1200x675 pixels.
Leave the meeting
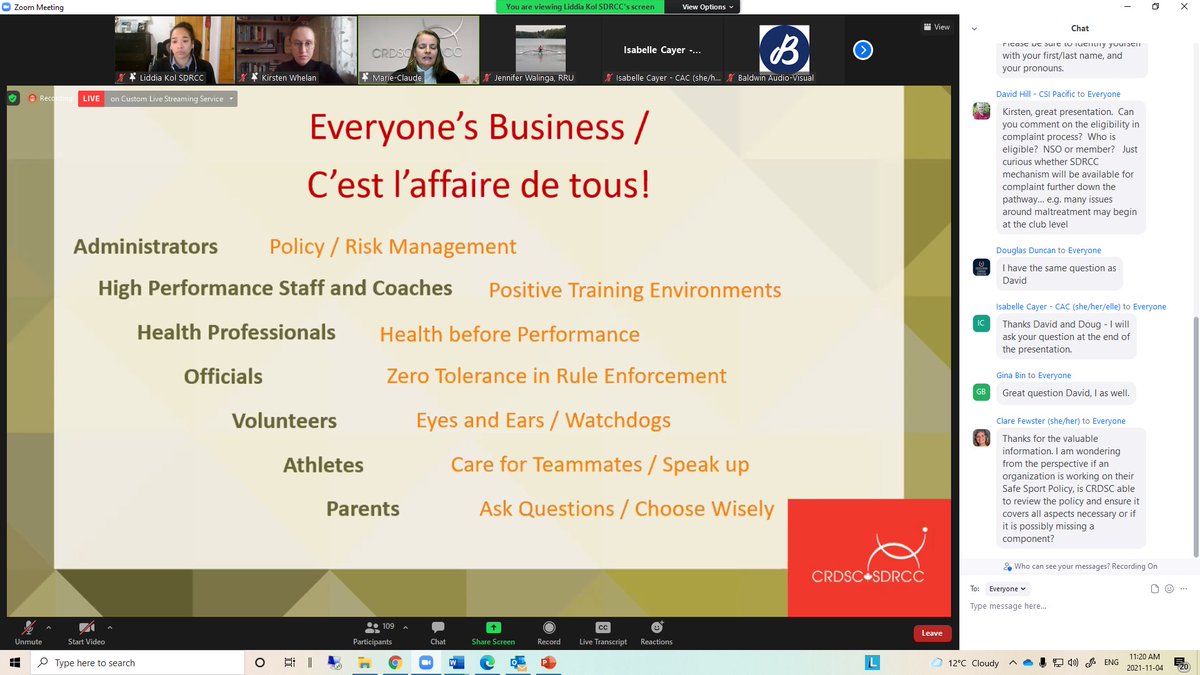click(x=932, y=633)
